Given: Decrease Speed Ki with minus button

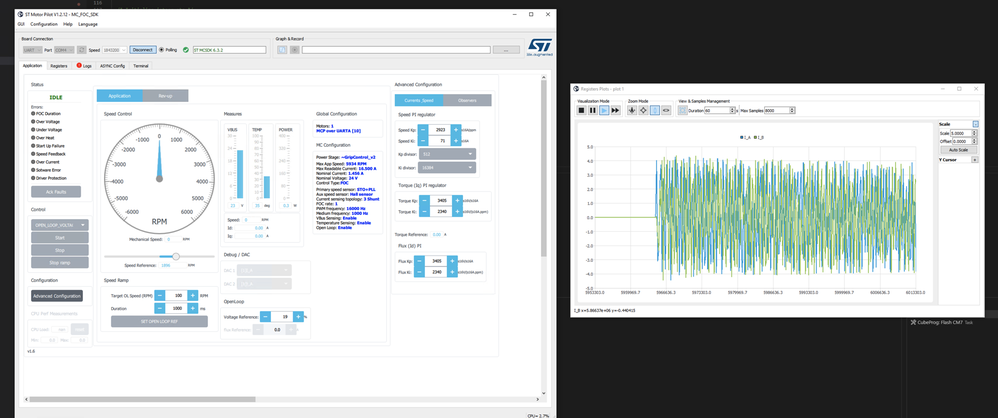Looking at the screenshot, I should click(423, 141).
